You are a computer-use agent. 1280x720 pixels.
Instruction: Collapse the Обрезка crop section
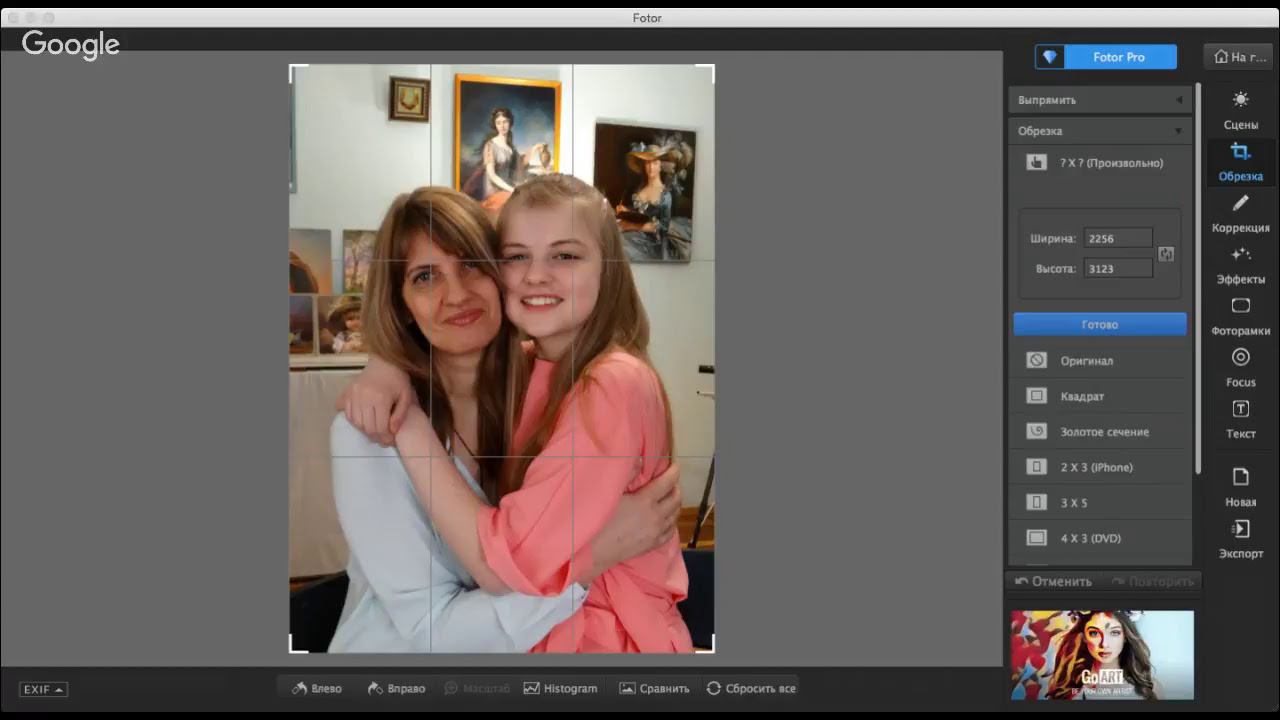click(x=1100, y=131)
